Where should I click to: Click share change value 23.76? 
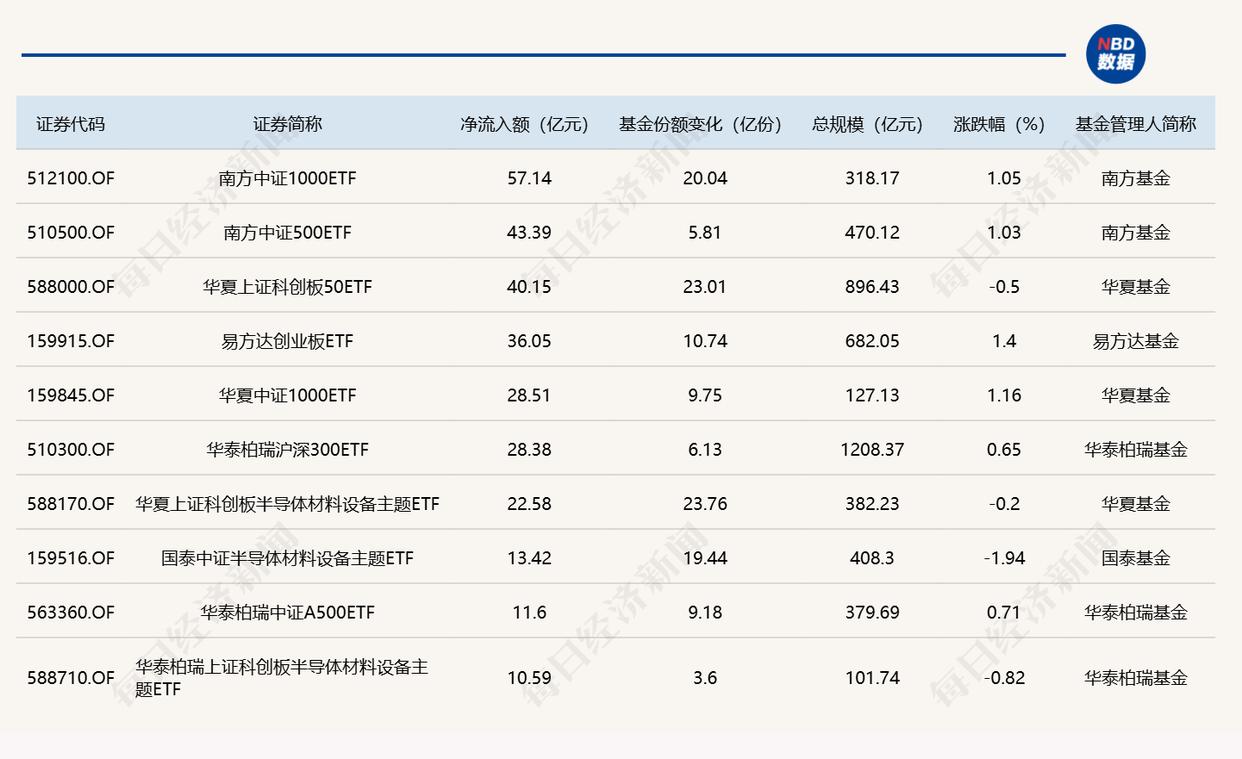click(x=705, y=503)
